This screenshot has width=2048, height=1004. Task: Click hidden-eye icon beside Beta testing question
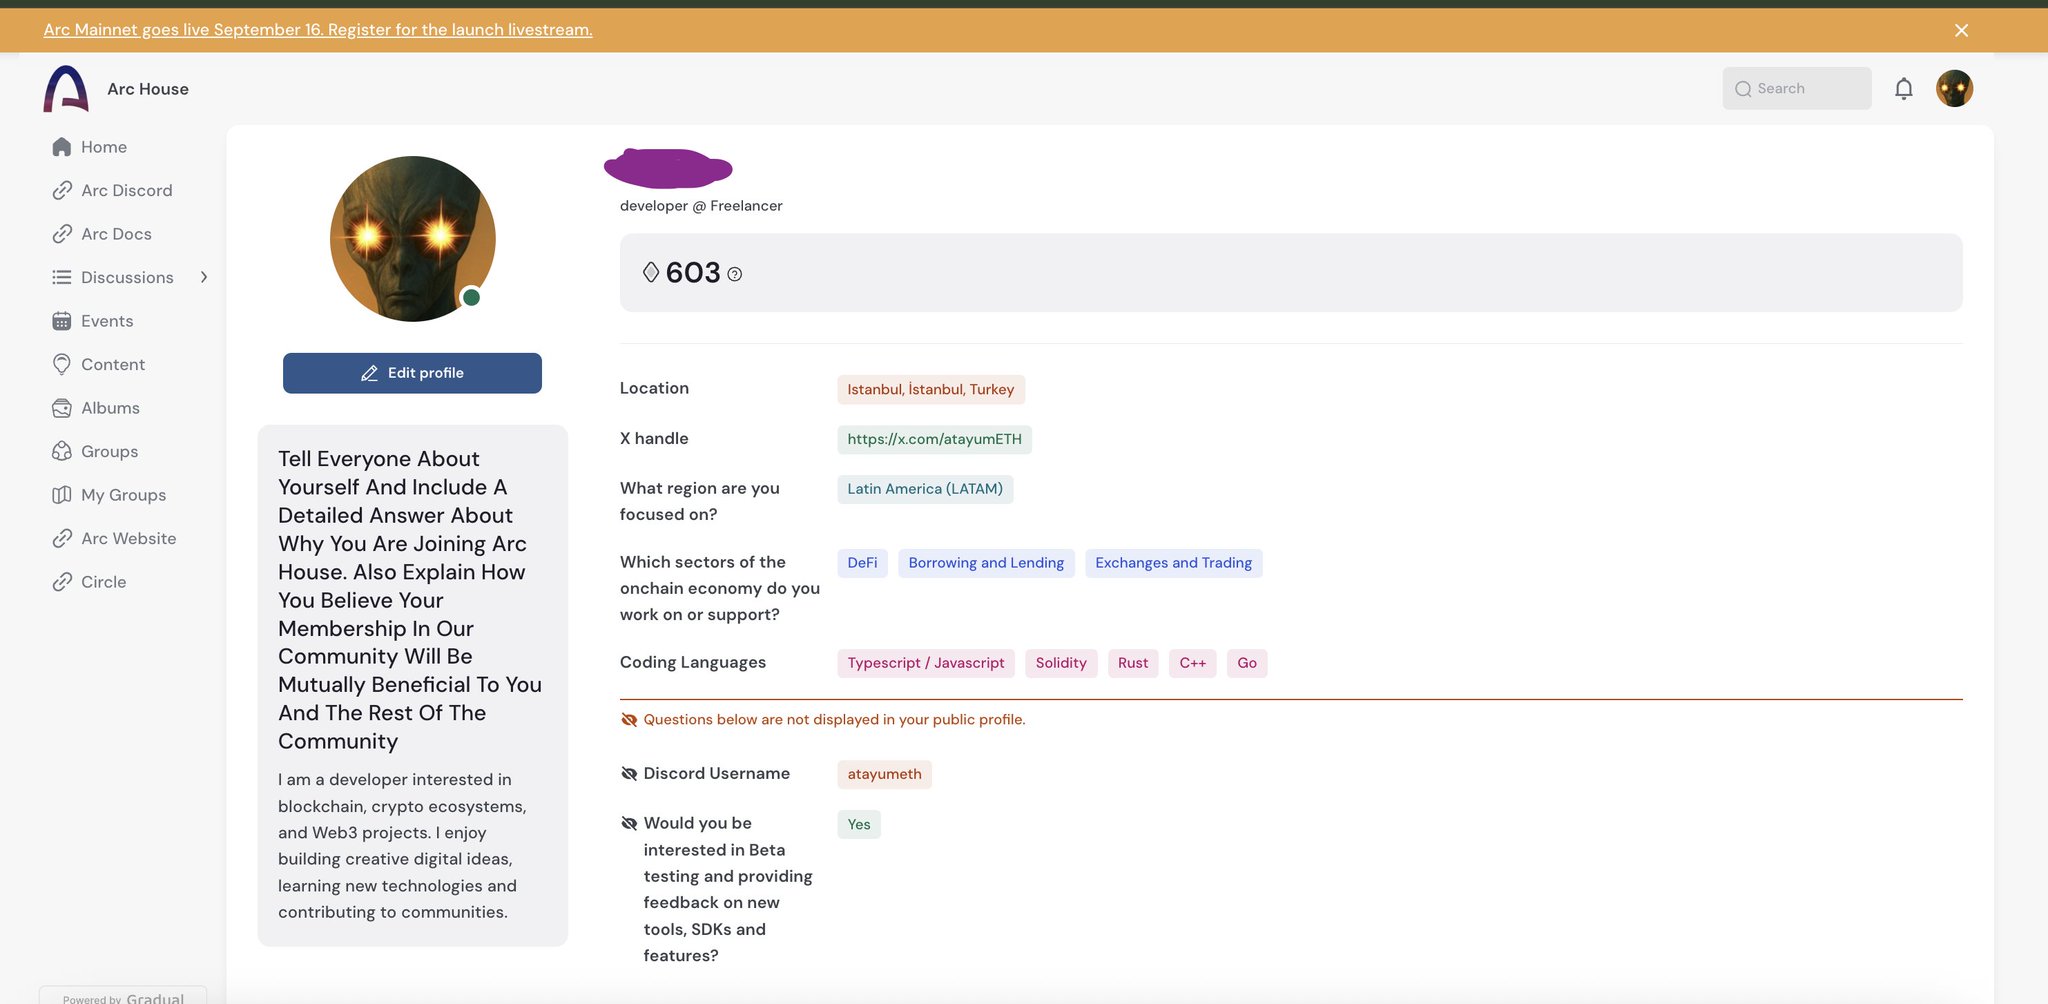(x=629, y=824)
